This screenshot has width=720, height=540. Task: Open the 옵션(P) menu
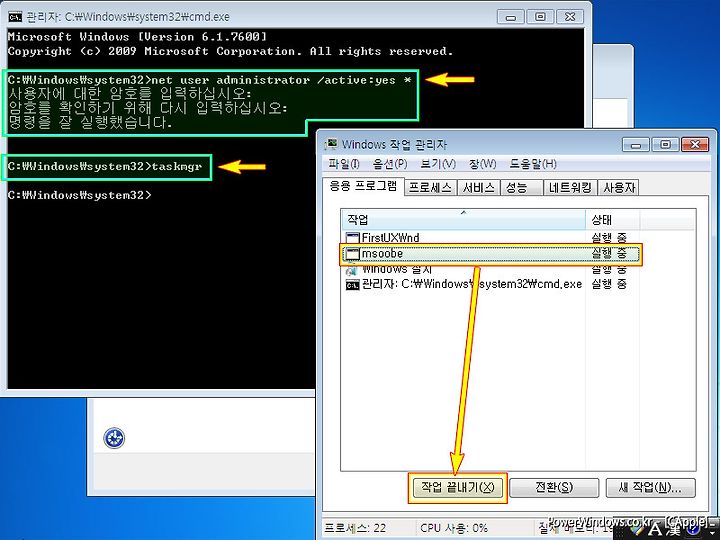[390, 164]
